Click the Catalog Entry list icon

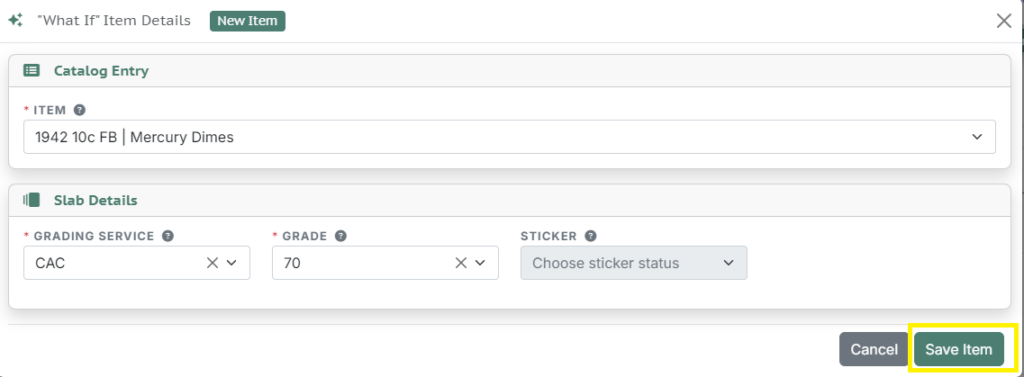pos(31,71)
